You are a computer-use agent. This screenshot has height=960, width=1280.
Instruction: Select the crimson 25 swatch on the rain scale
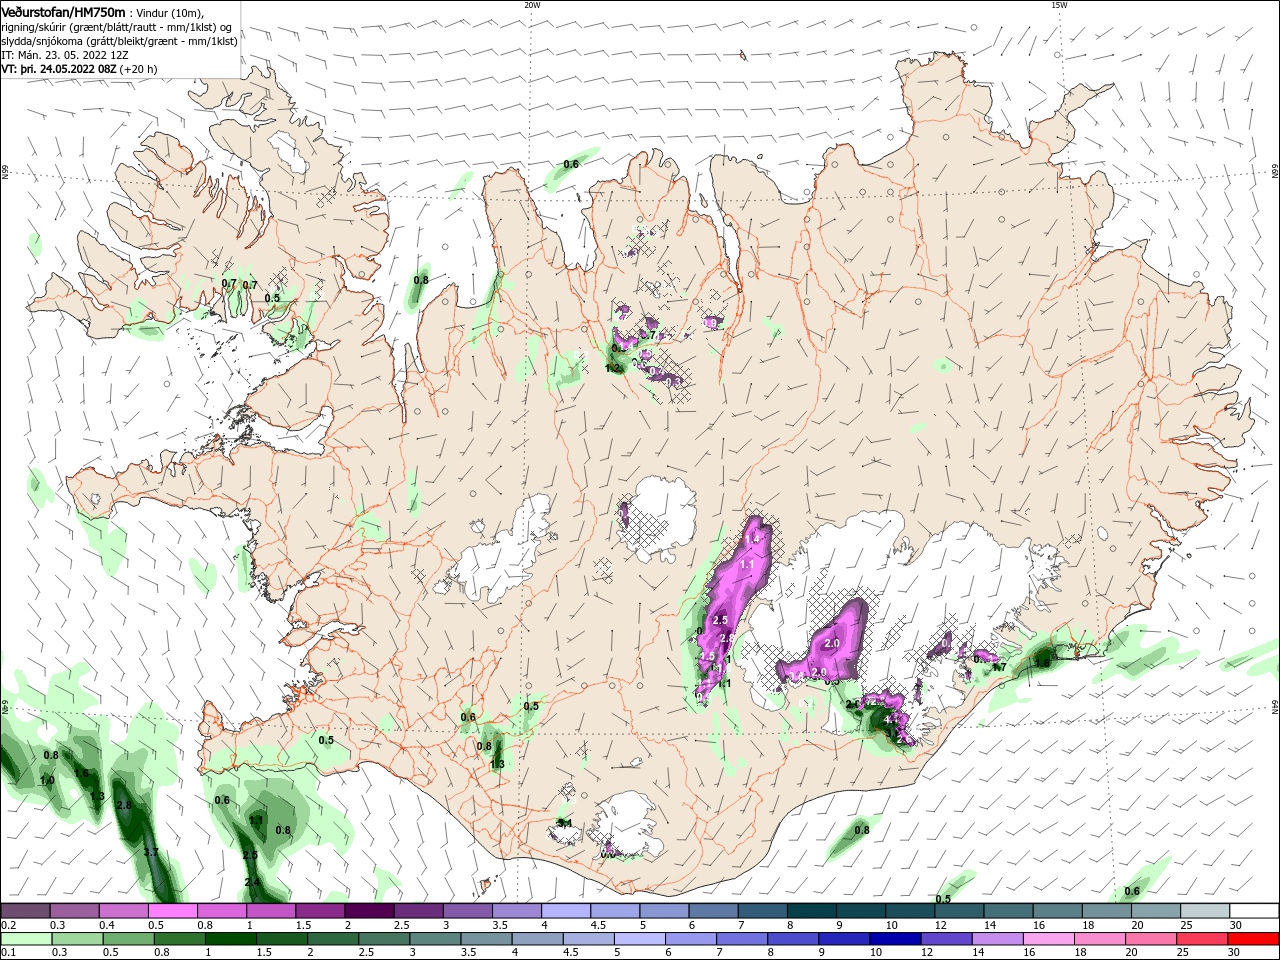[x=1201, y=939]
